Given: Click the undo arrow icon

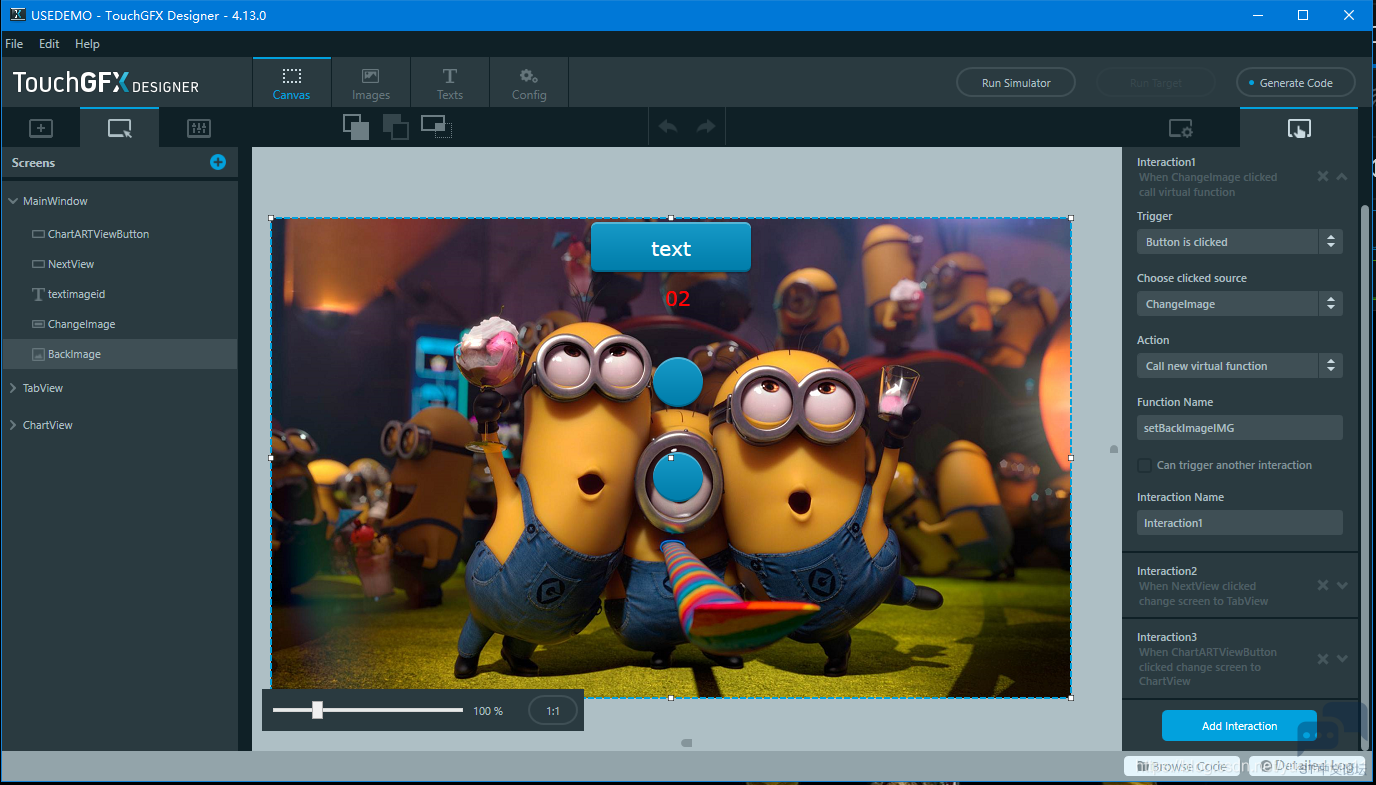Looking at the screenshot, I should (x=668, y=127).
